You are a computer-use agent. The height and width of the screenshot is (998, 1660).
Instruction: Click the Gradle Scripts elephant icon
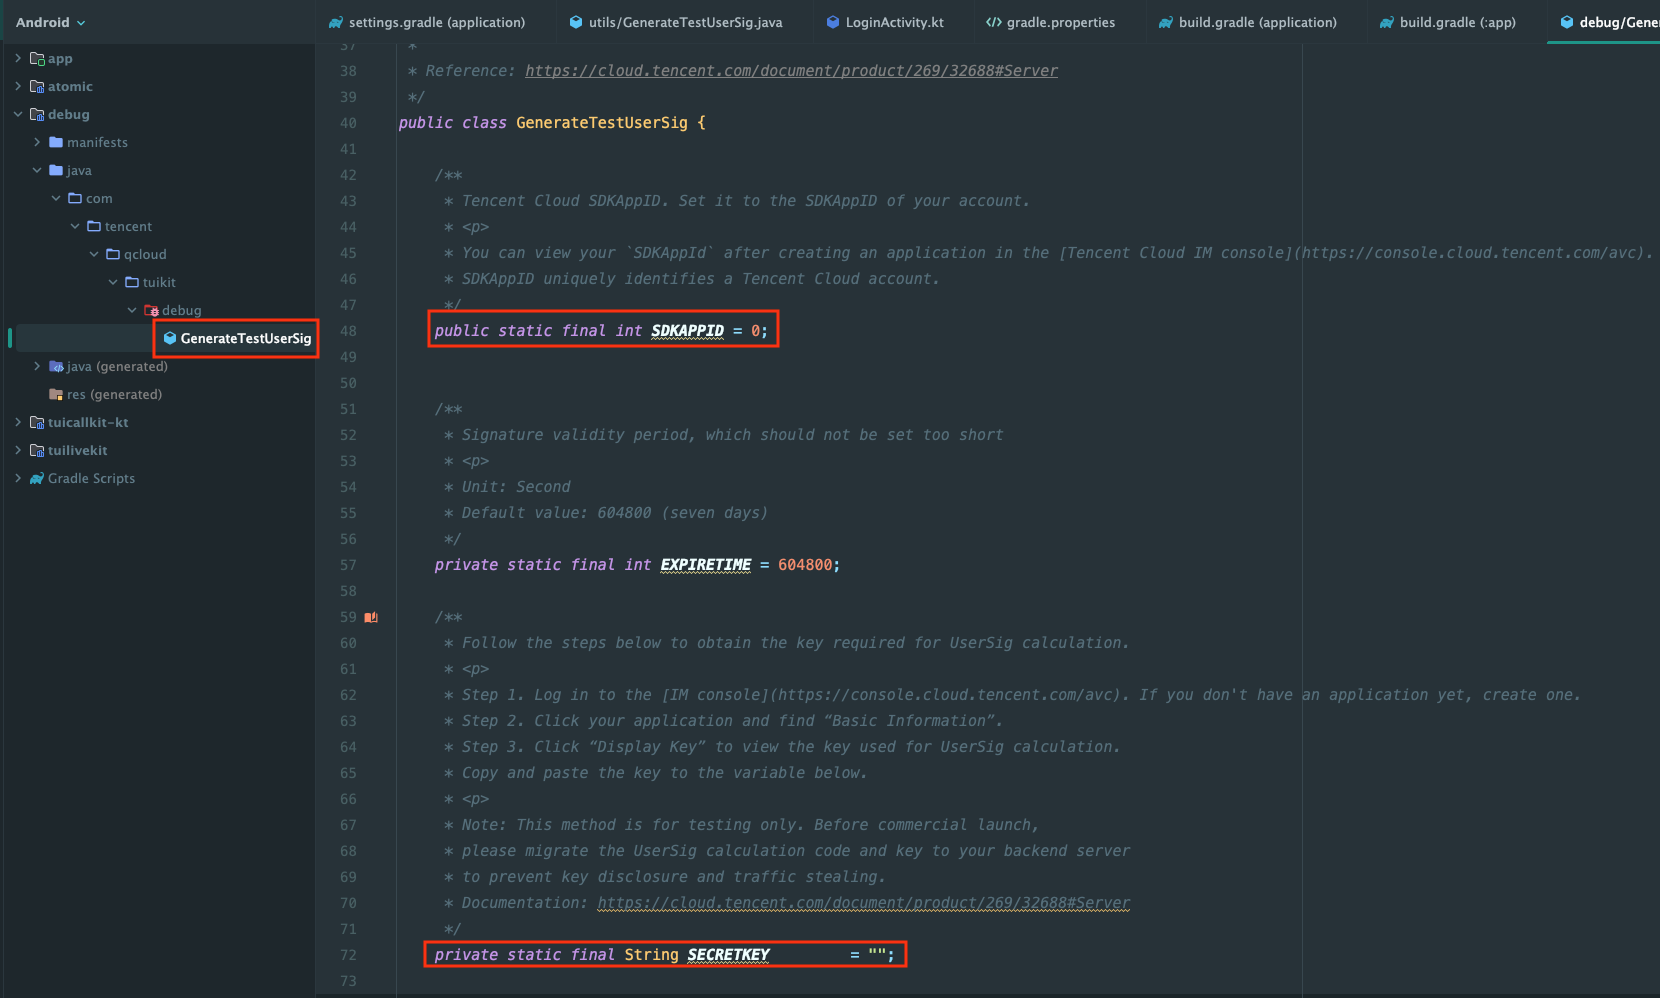pyautogui.click(x=37, y=479)
